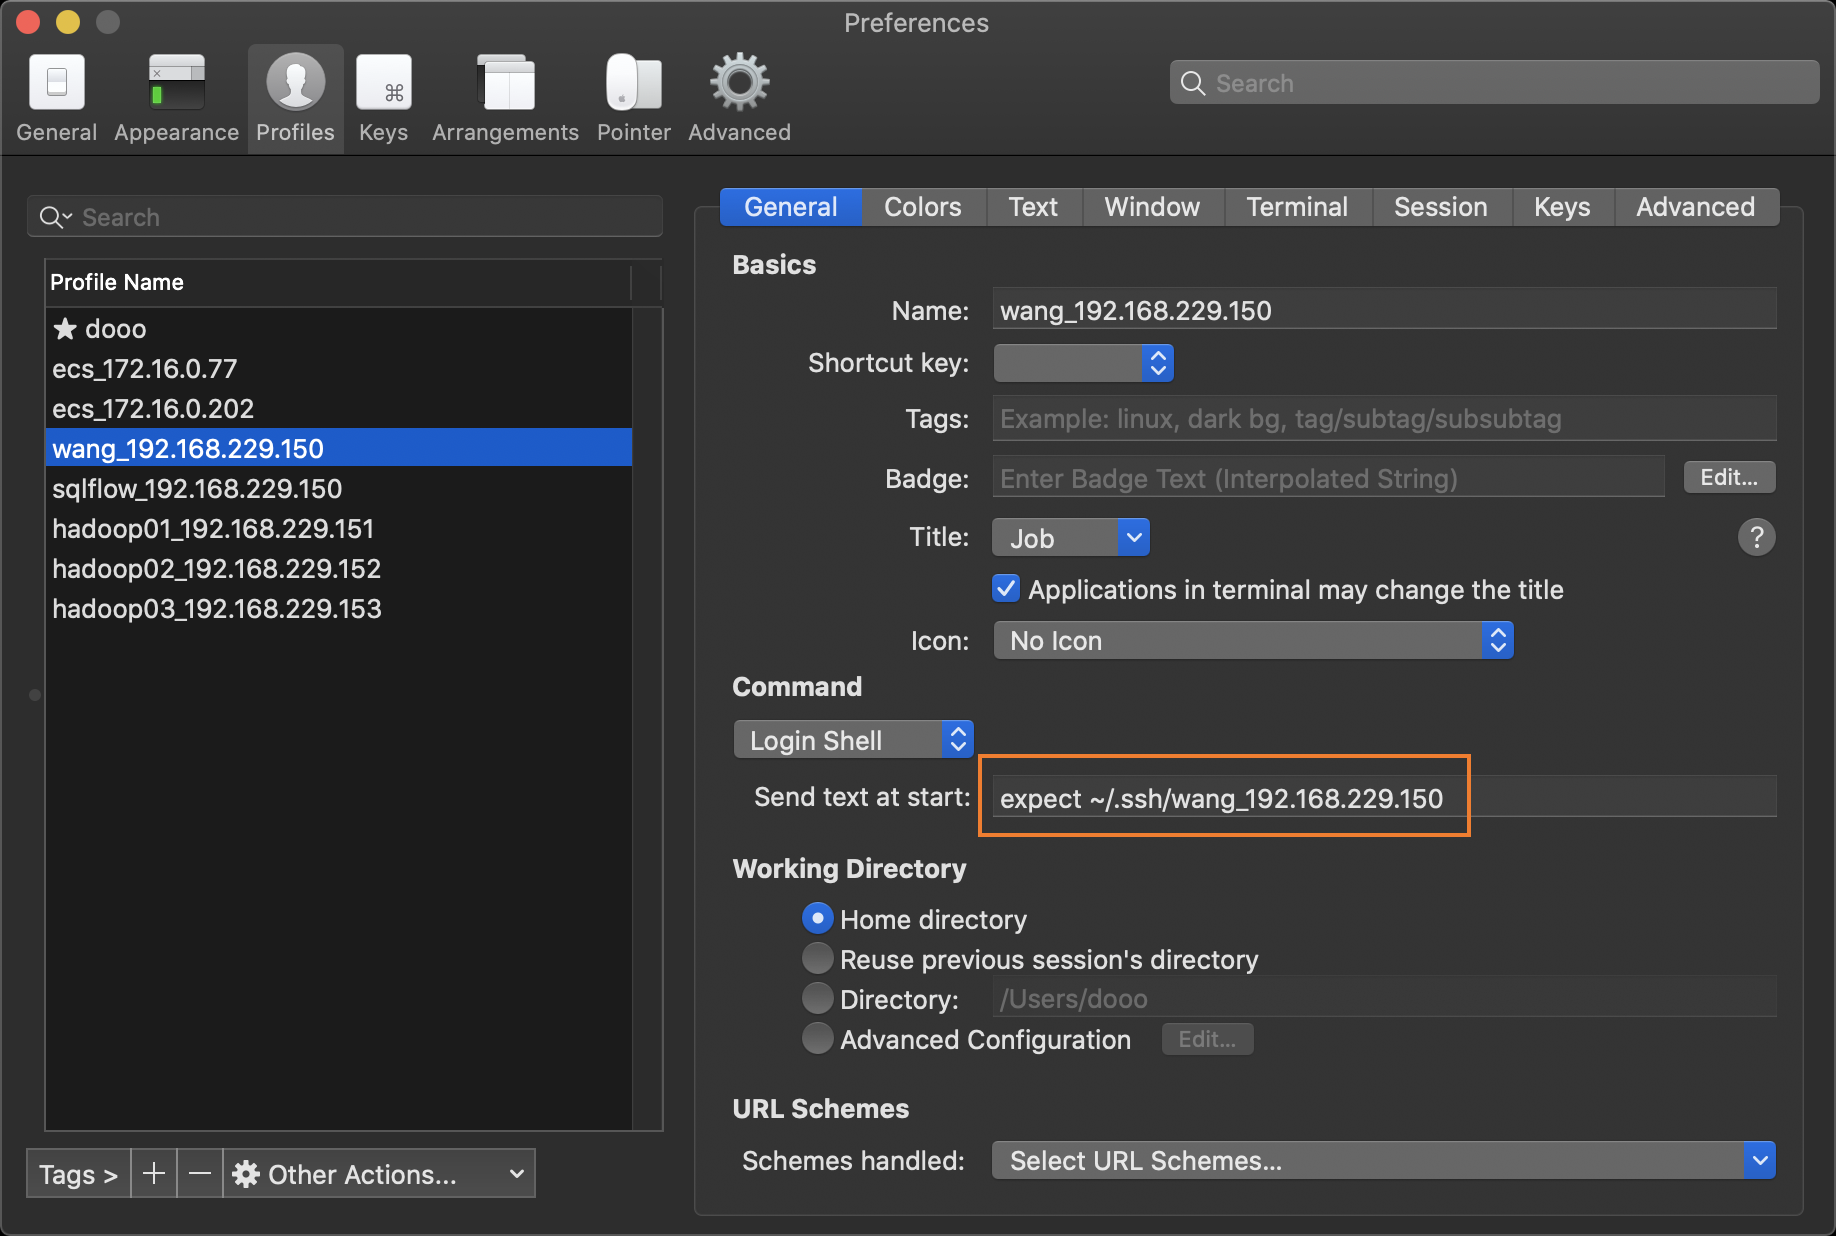Click Edit button next to Badge
Viewport: 1836px width, 1236px height.
pyautogui.click(x=1728, y=477)
